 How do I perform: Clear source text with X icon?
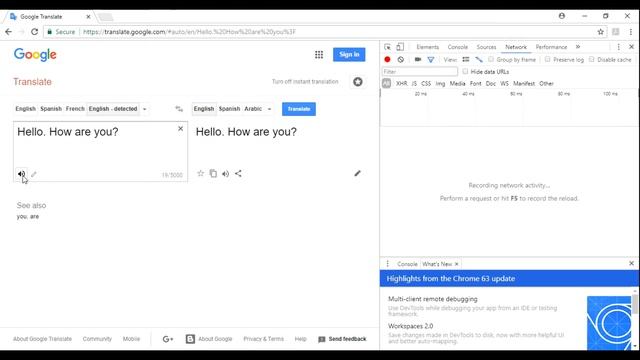click(180, 129)
